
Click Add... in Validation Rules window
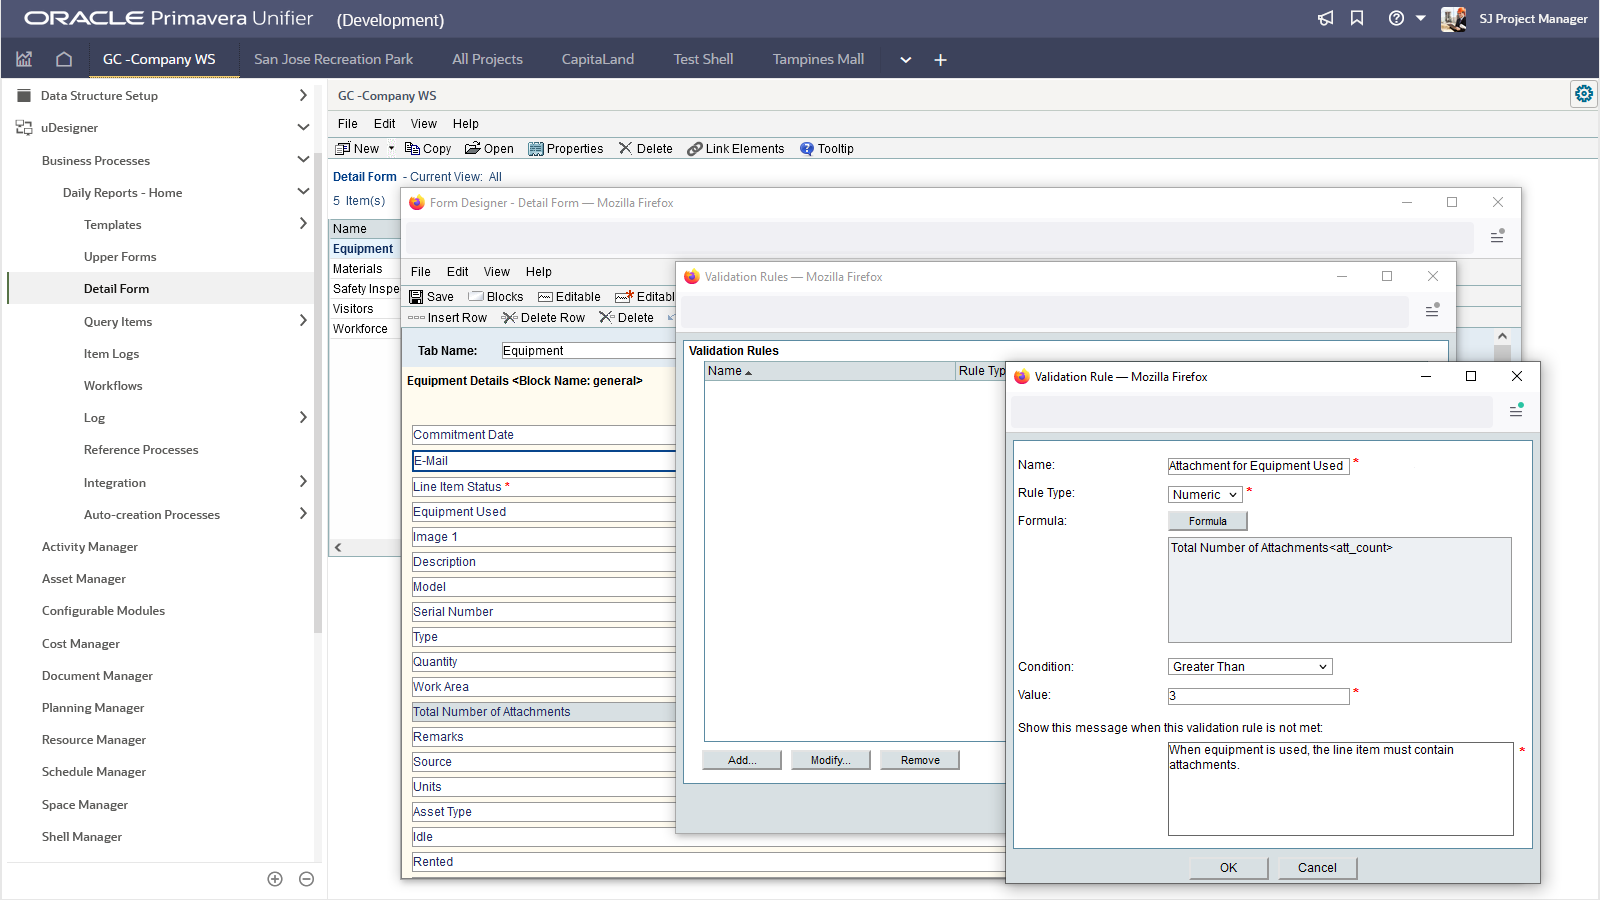point(742,760)
